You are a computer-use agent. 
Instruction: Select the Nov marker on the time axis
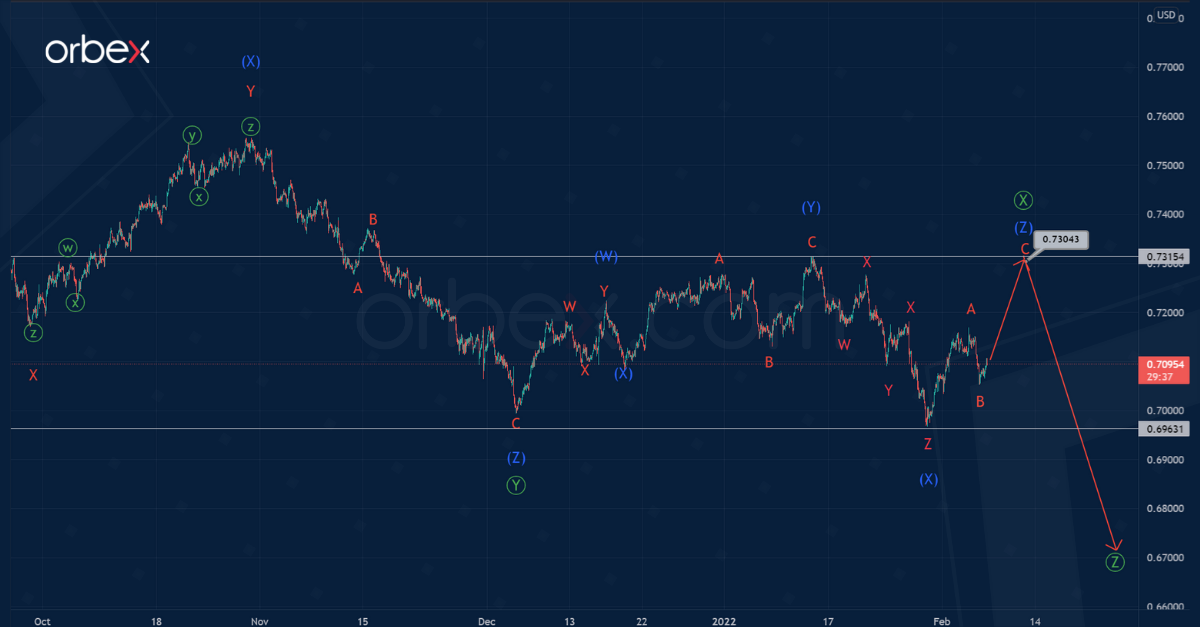coord(260,620)
